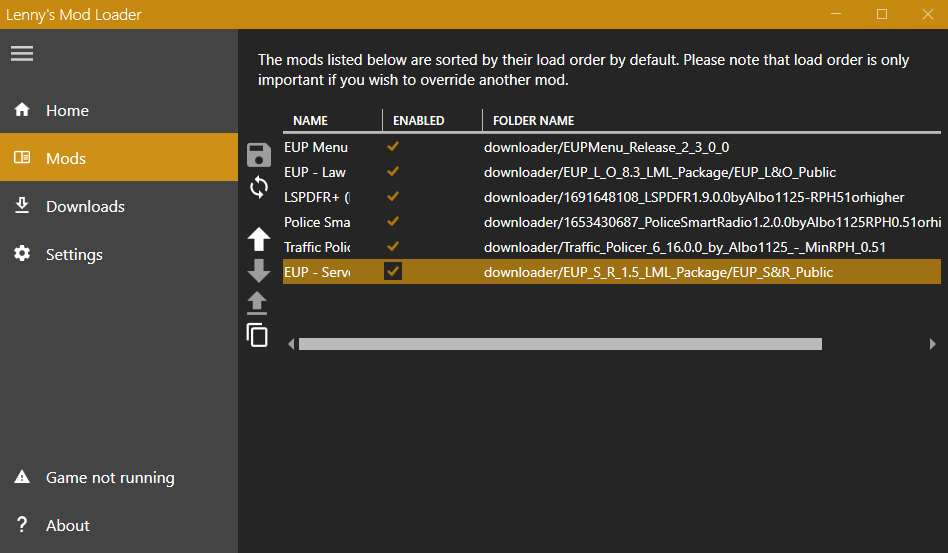Click the horizontal scrollbar thumb
This screenshot has width=948, height=553.
[x=560, y=344]
